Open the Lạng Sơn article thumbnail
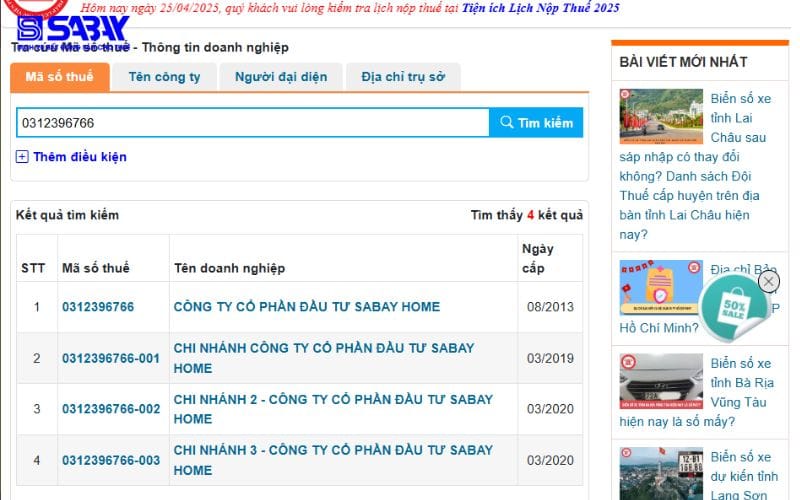This screenshot has width=800, height=500. point(661,473)
